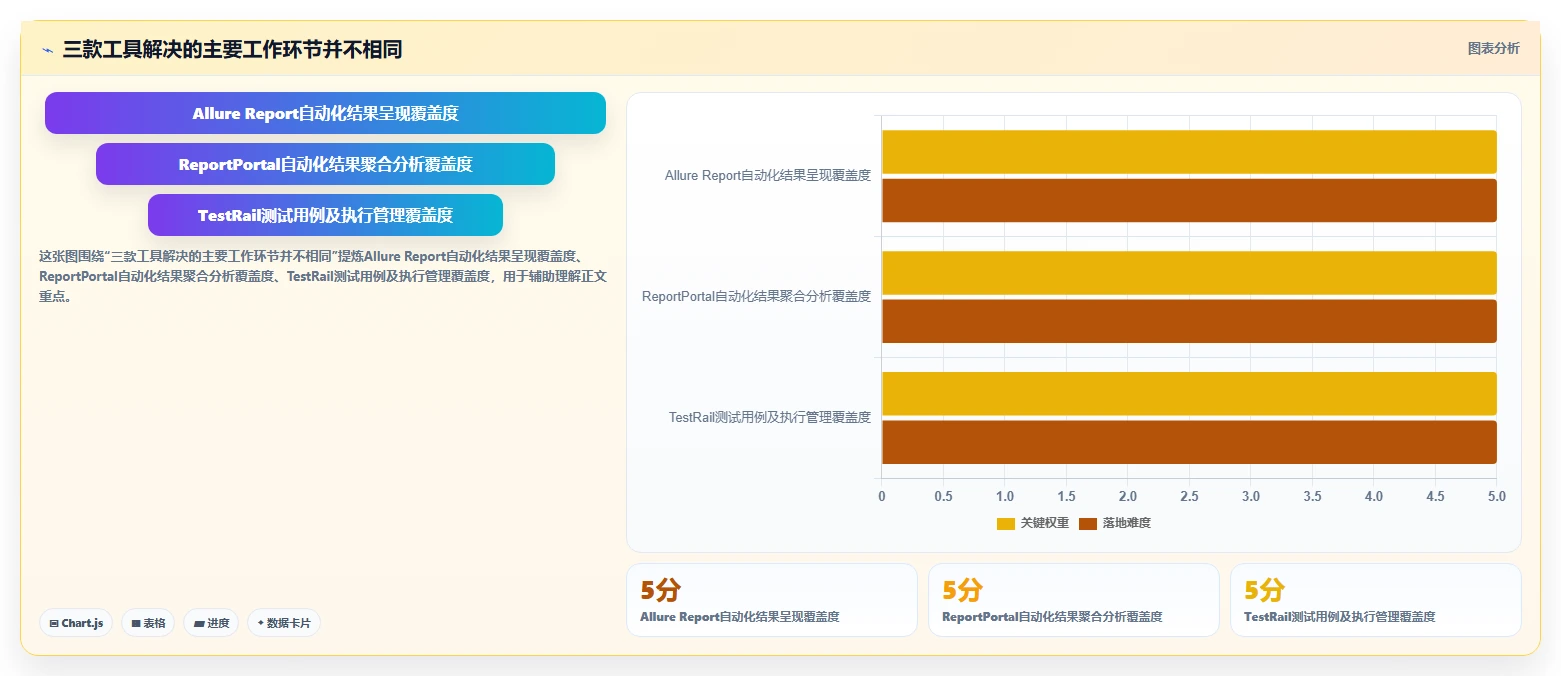Select the ReportPortal自动化结果聚合分析覆盖度 gradient pill
This screenshot has width=1561, height=676.
coord(325,164)
